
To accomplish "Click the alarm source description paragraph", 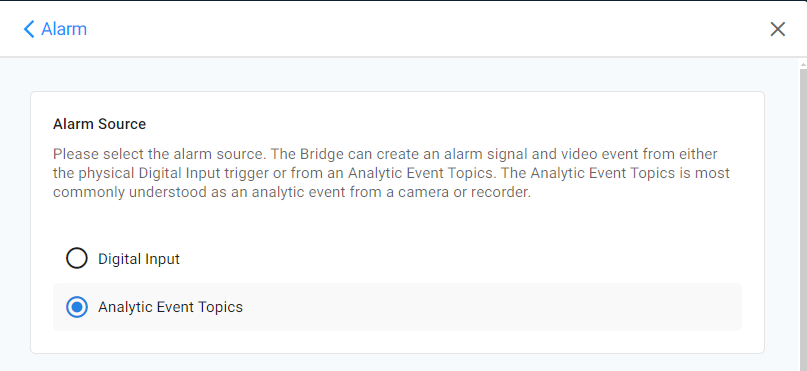I will tap(391, 173).
